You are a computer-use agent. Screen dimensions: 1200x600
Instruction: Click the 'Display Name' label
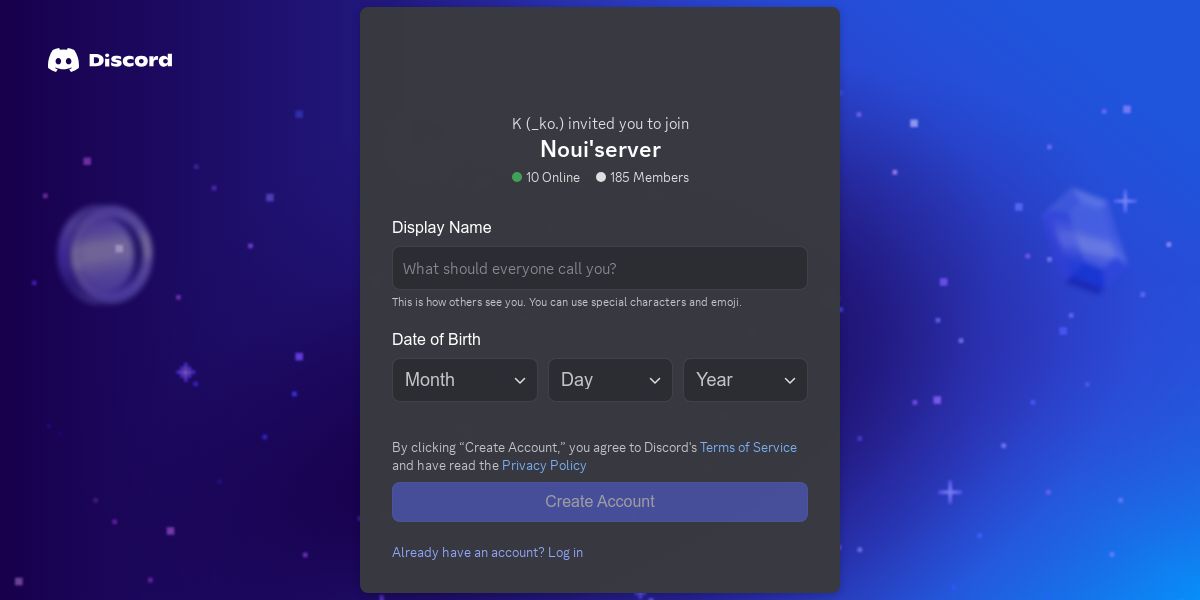441,227
